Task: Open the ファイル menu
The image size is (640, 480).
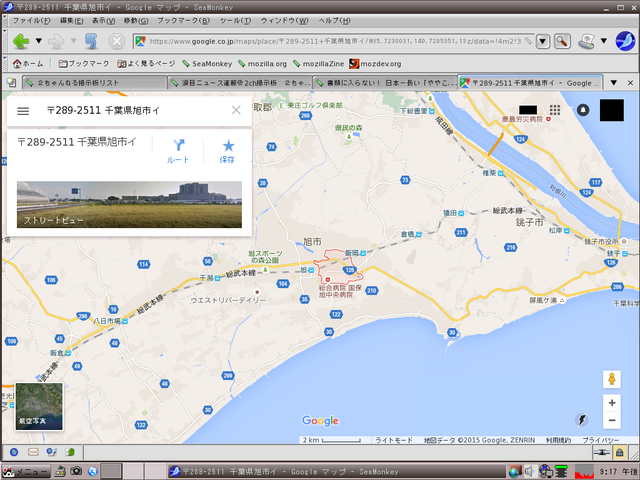Action: [x=31, y=20]
